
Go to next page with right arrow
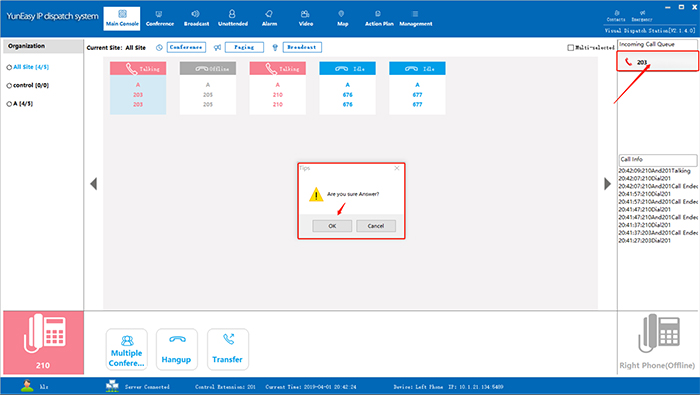click(607, 183)
